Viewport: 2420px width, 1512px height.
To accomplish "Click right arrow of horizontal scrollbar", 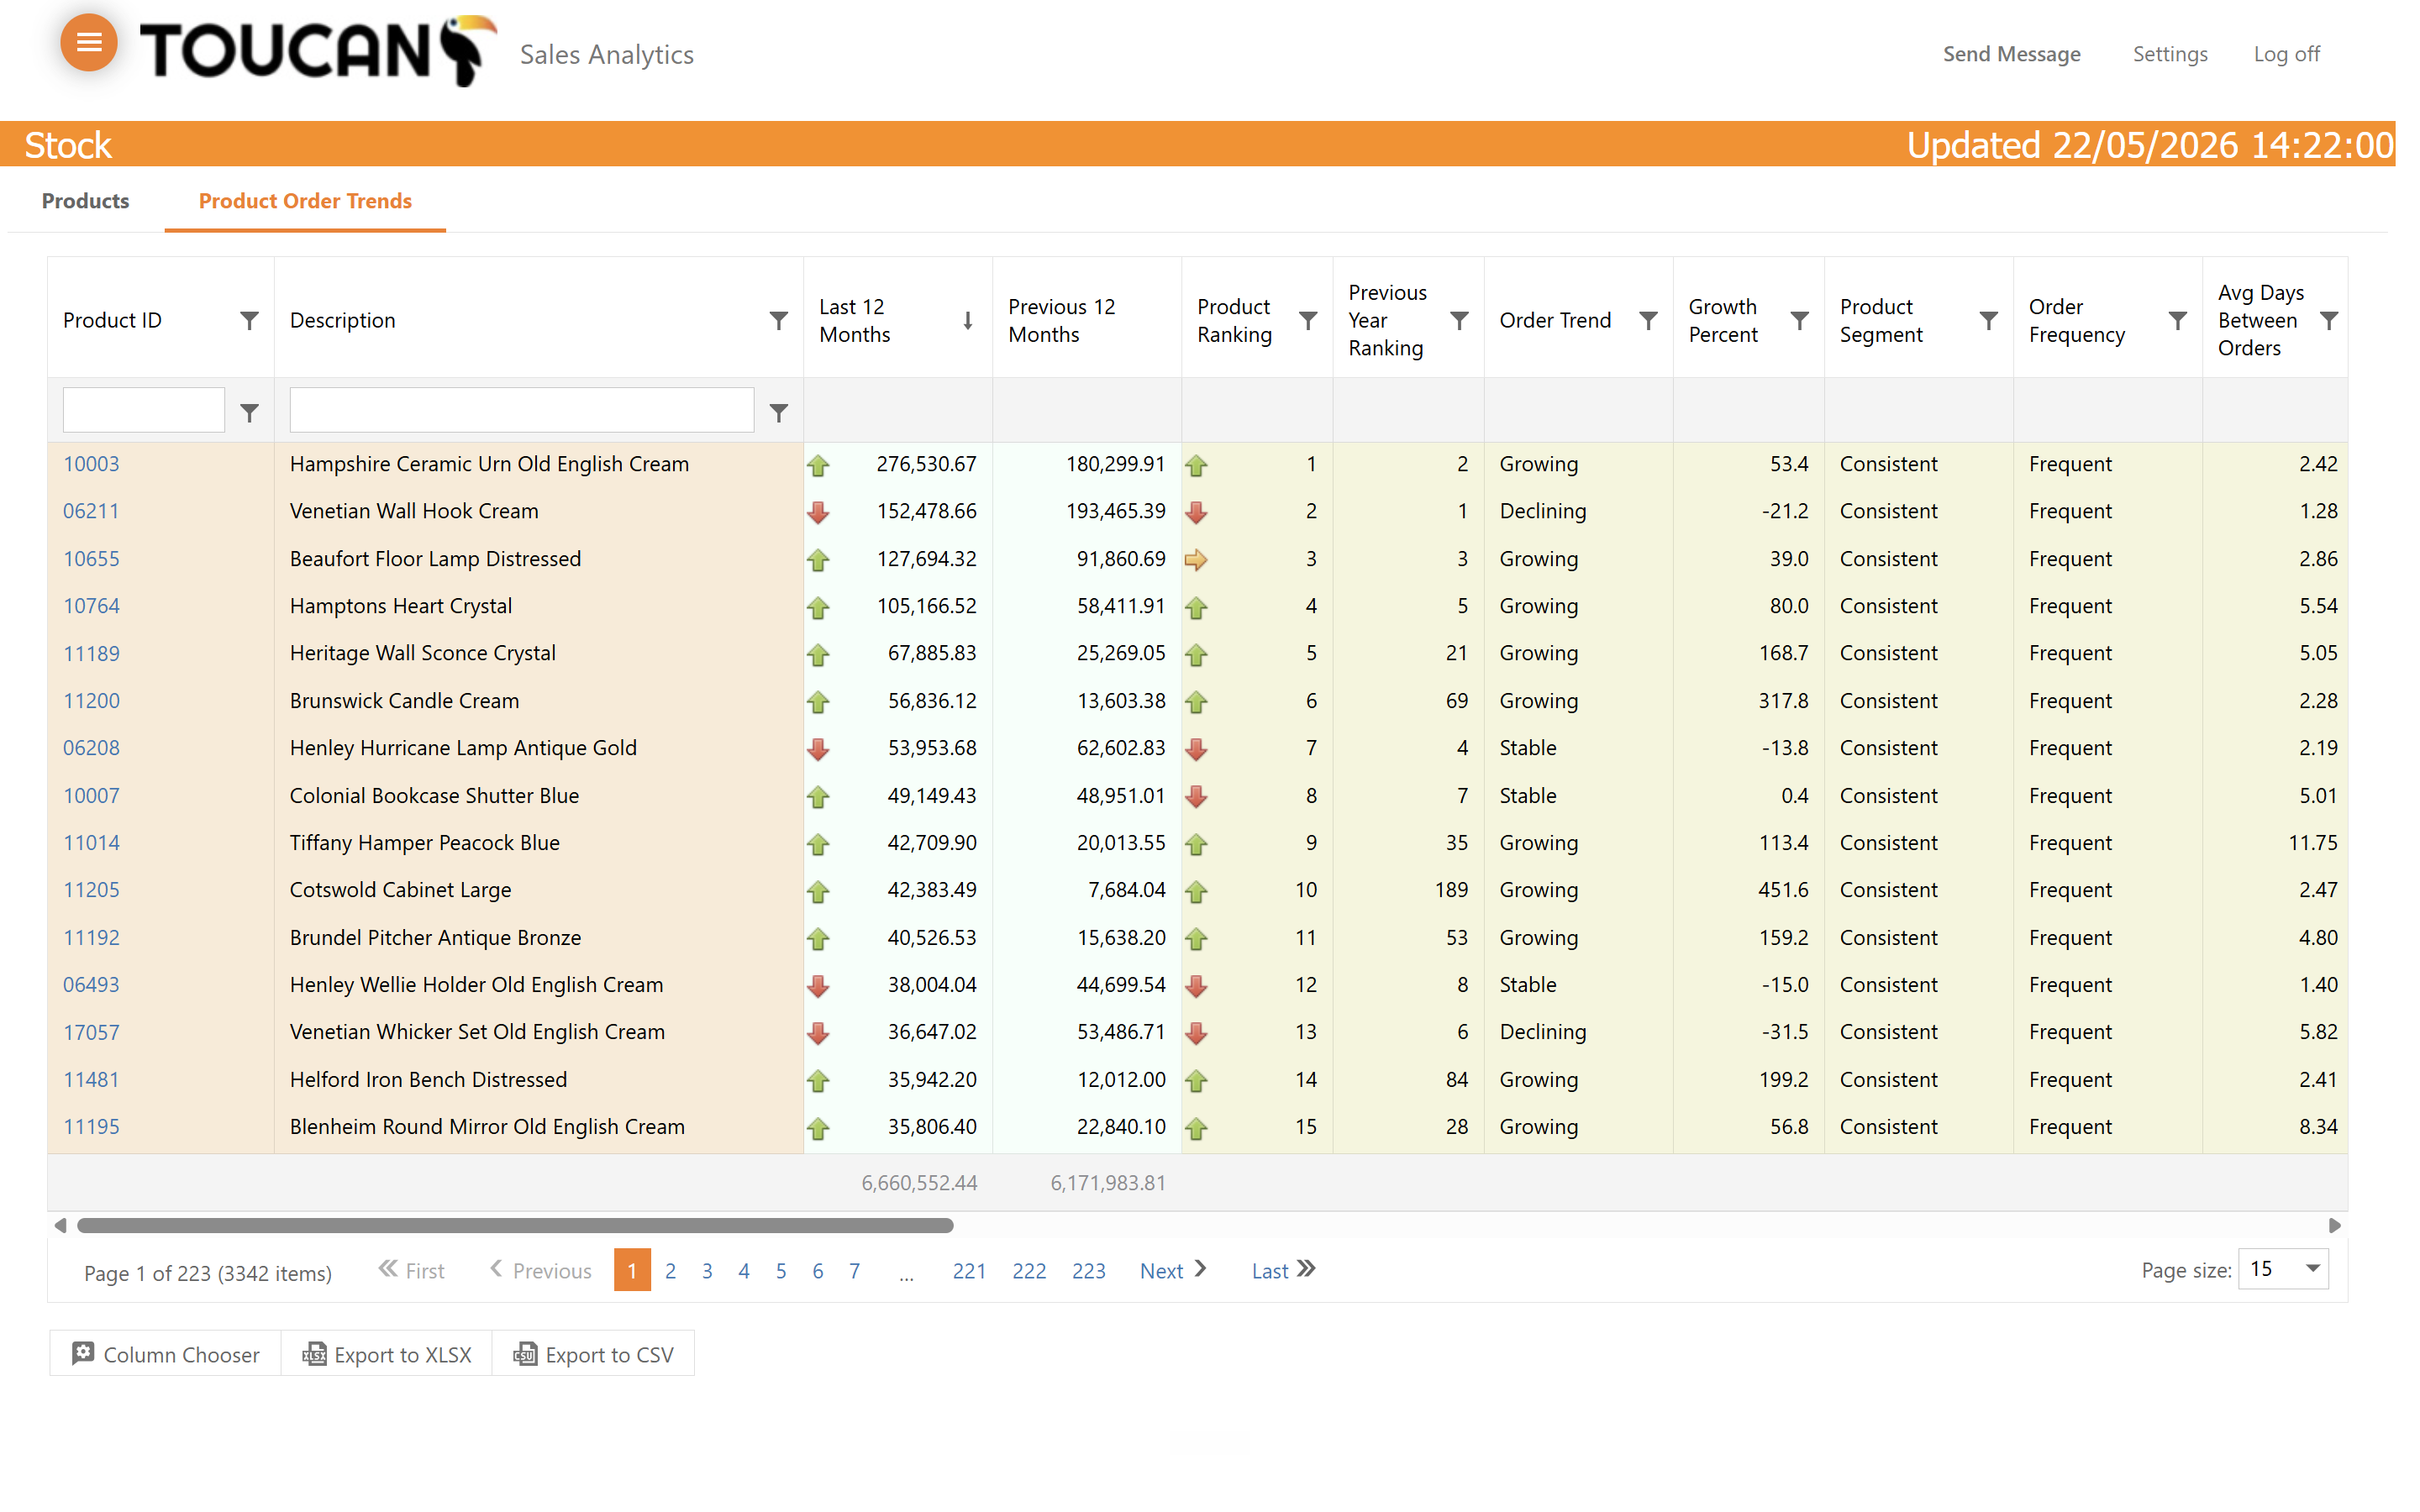I will (x=2334, y=1225).
